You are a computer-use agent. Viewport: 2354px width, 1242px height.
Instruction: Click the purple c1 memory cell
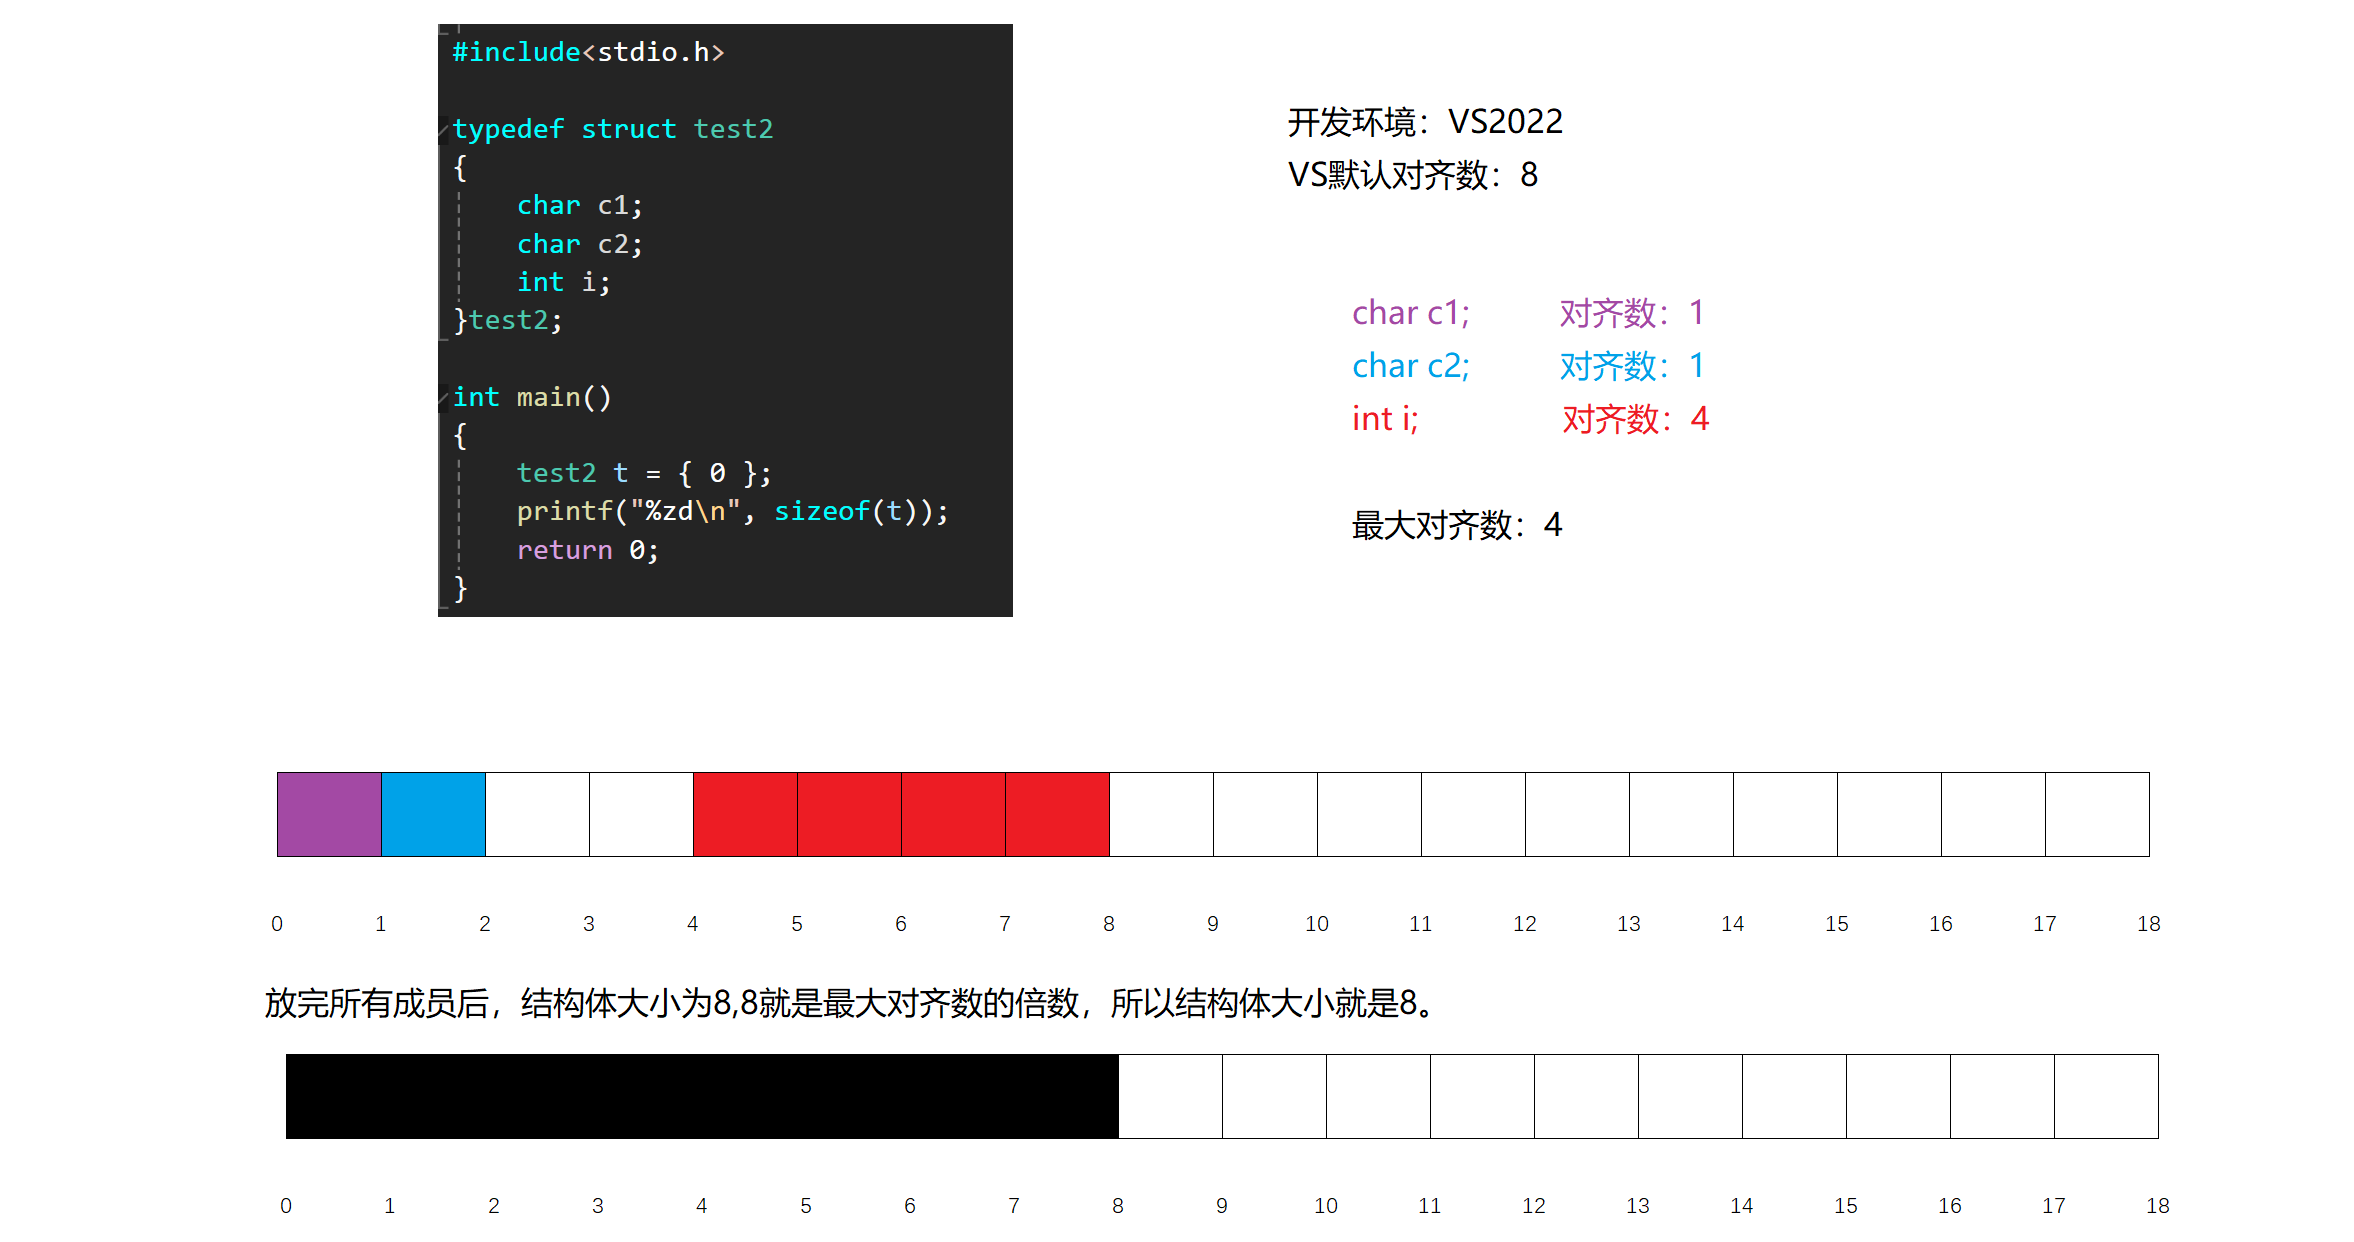[329, 814]
